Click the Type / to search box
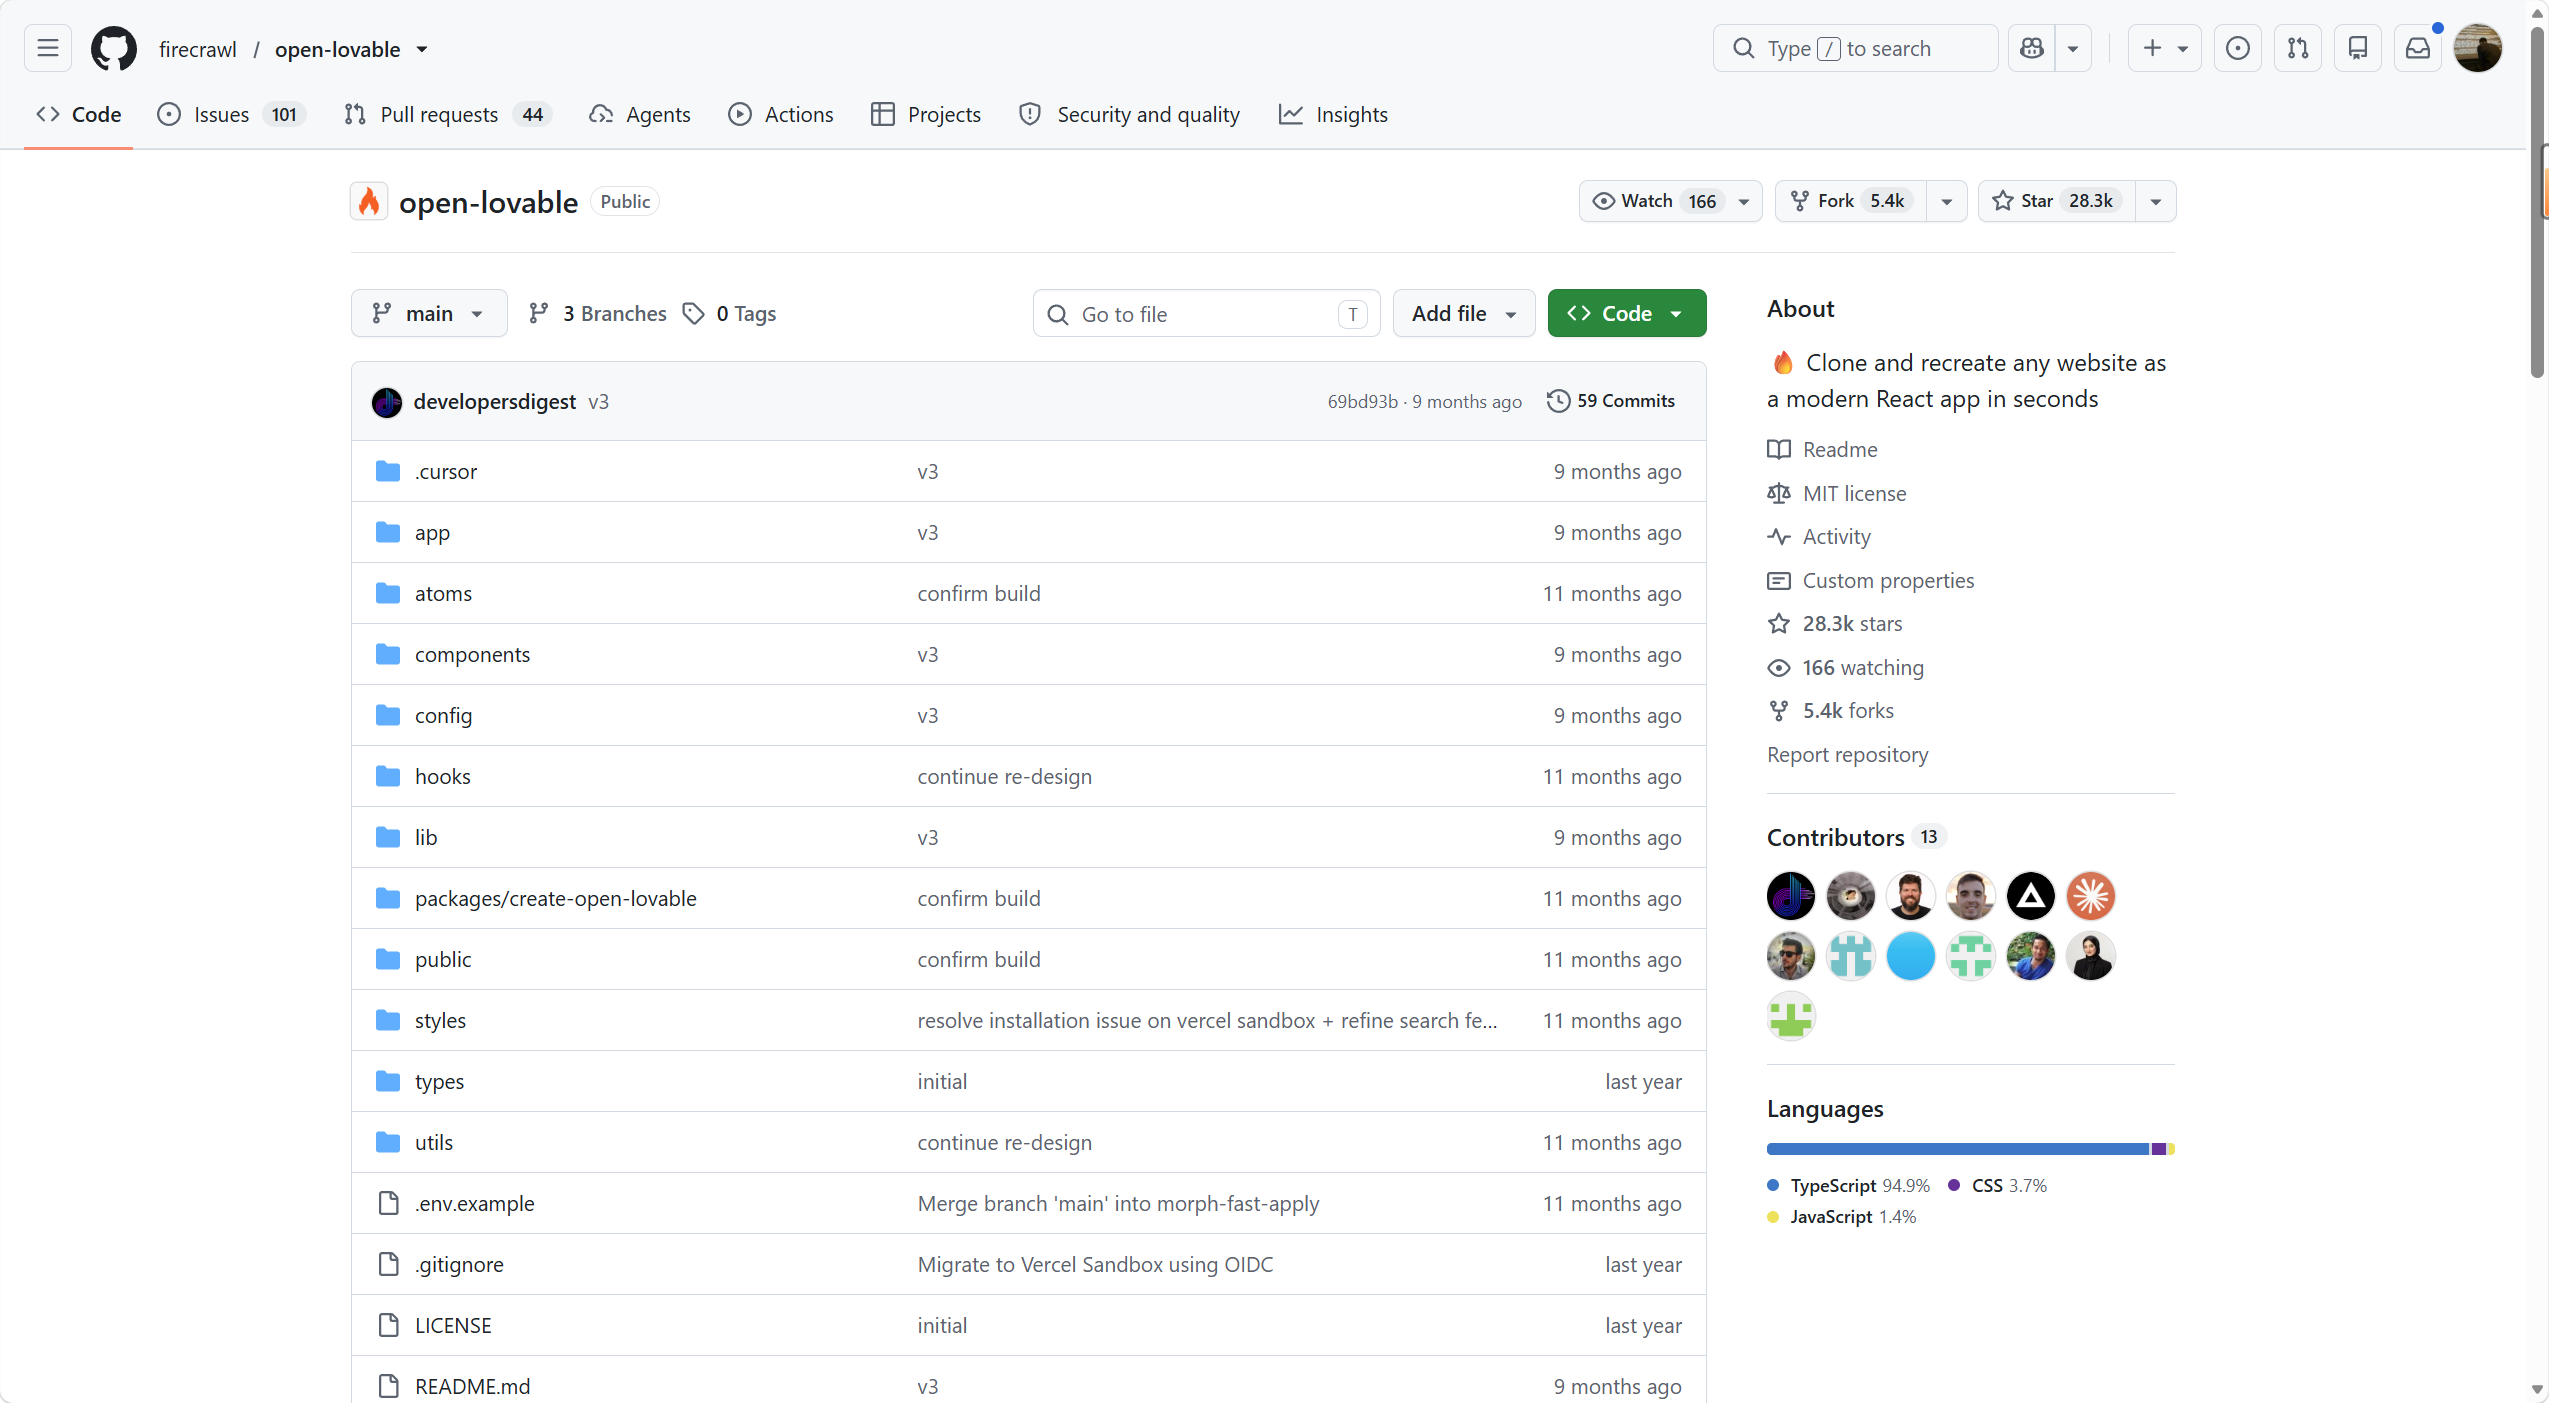 pos(1856,48)
